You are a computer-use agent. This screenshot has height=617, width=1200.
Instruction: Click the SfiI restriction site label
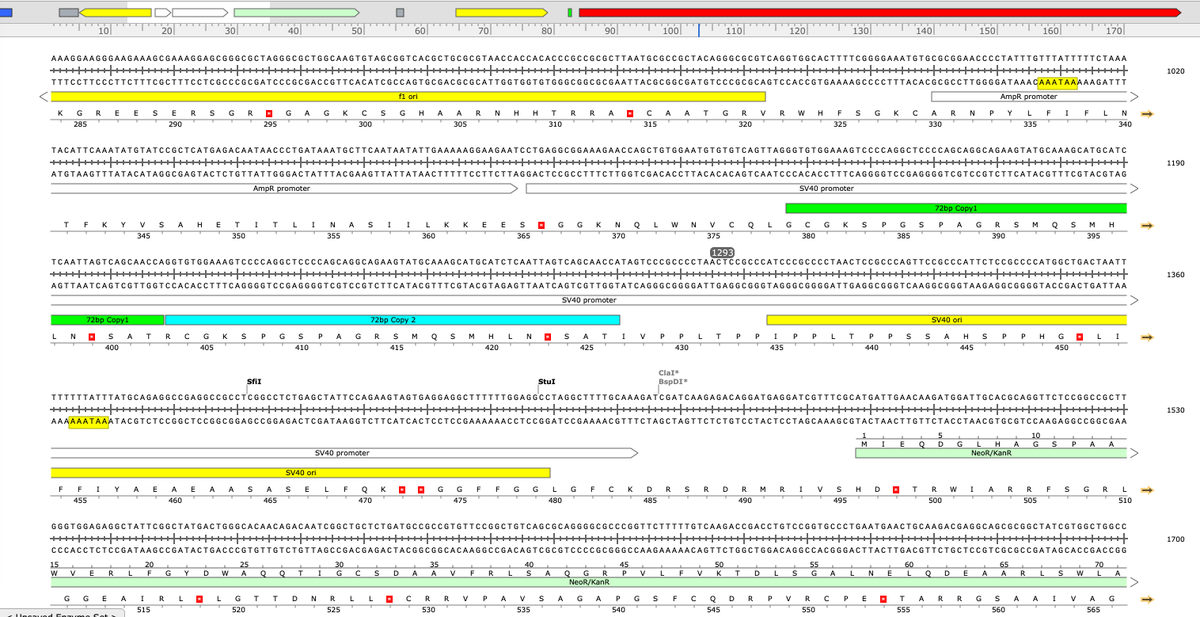[x=255, y=382]
